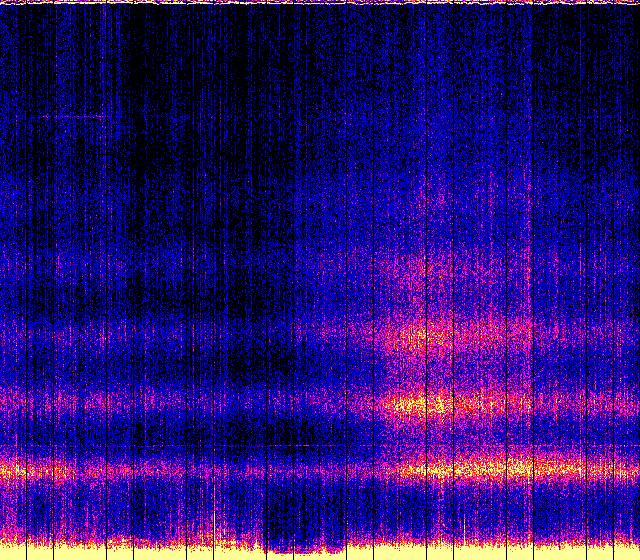Click the blue region below the lowest band
Image resolution: width=640 pixels, height=560 pixels.
pos(300,505)
